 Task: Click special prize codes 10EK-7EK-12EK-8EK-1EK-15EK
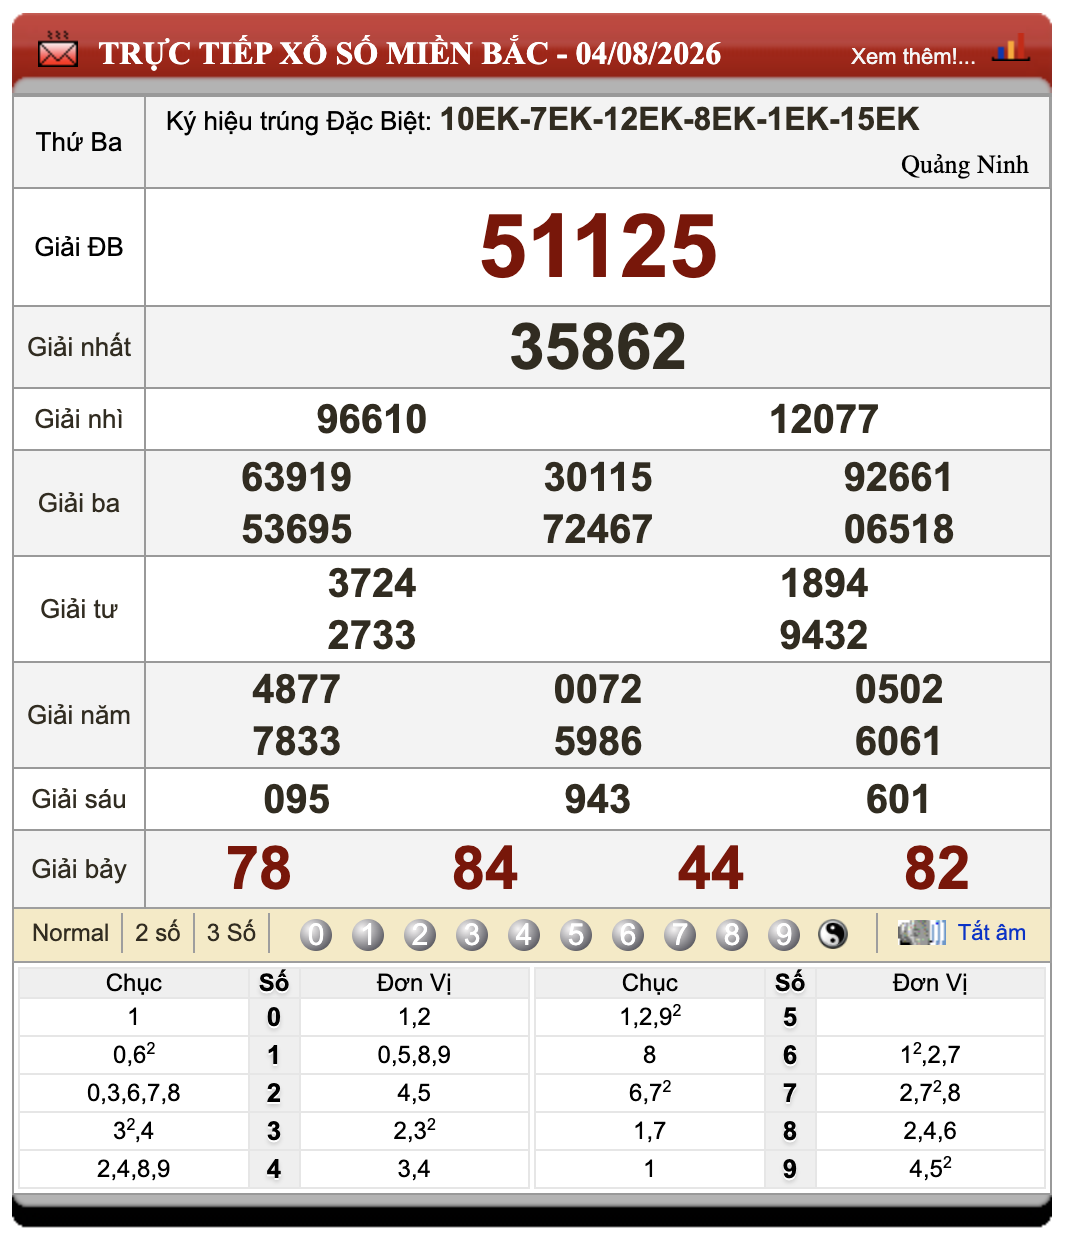(x=679, y=120)
